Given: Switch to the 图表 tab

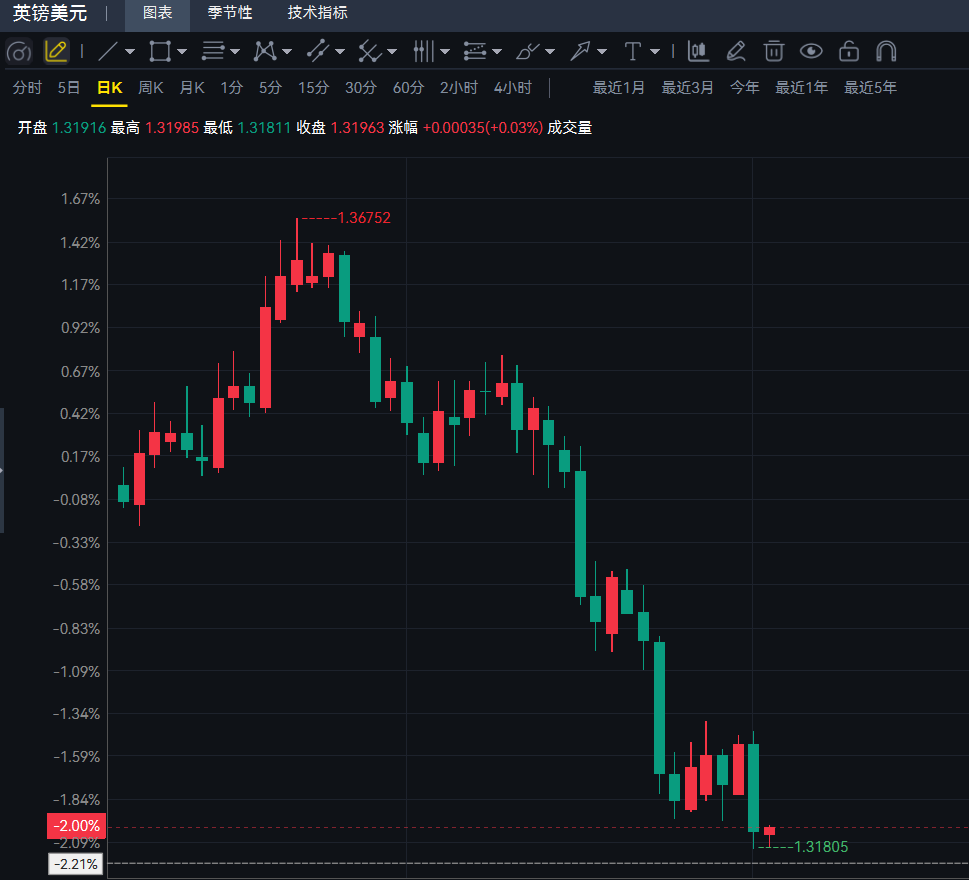Looking at the screenshot, I should [x=158, y=13].
